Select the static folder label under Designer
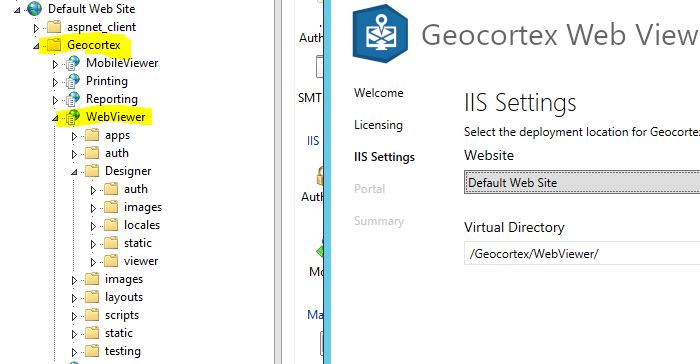 (138, 243)
